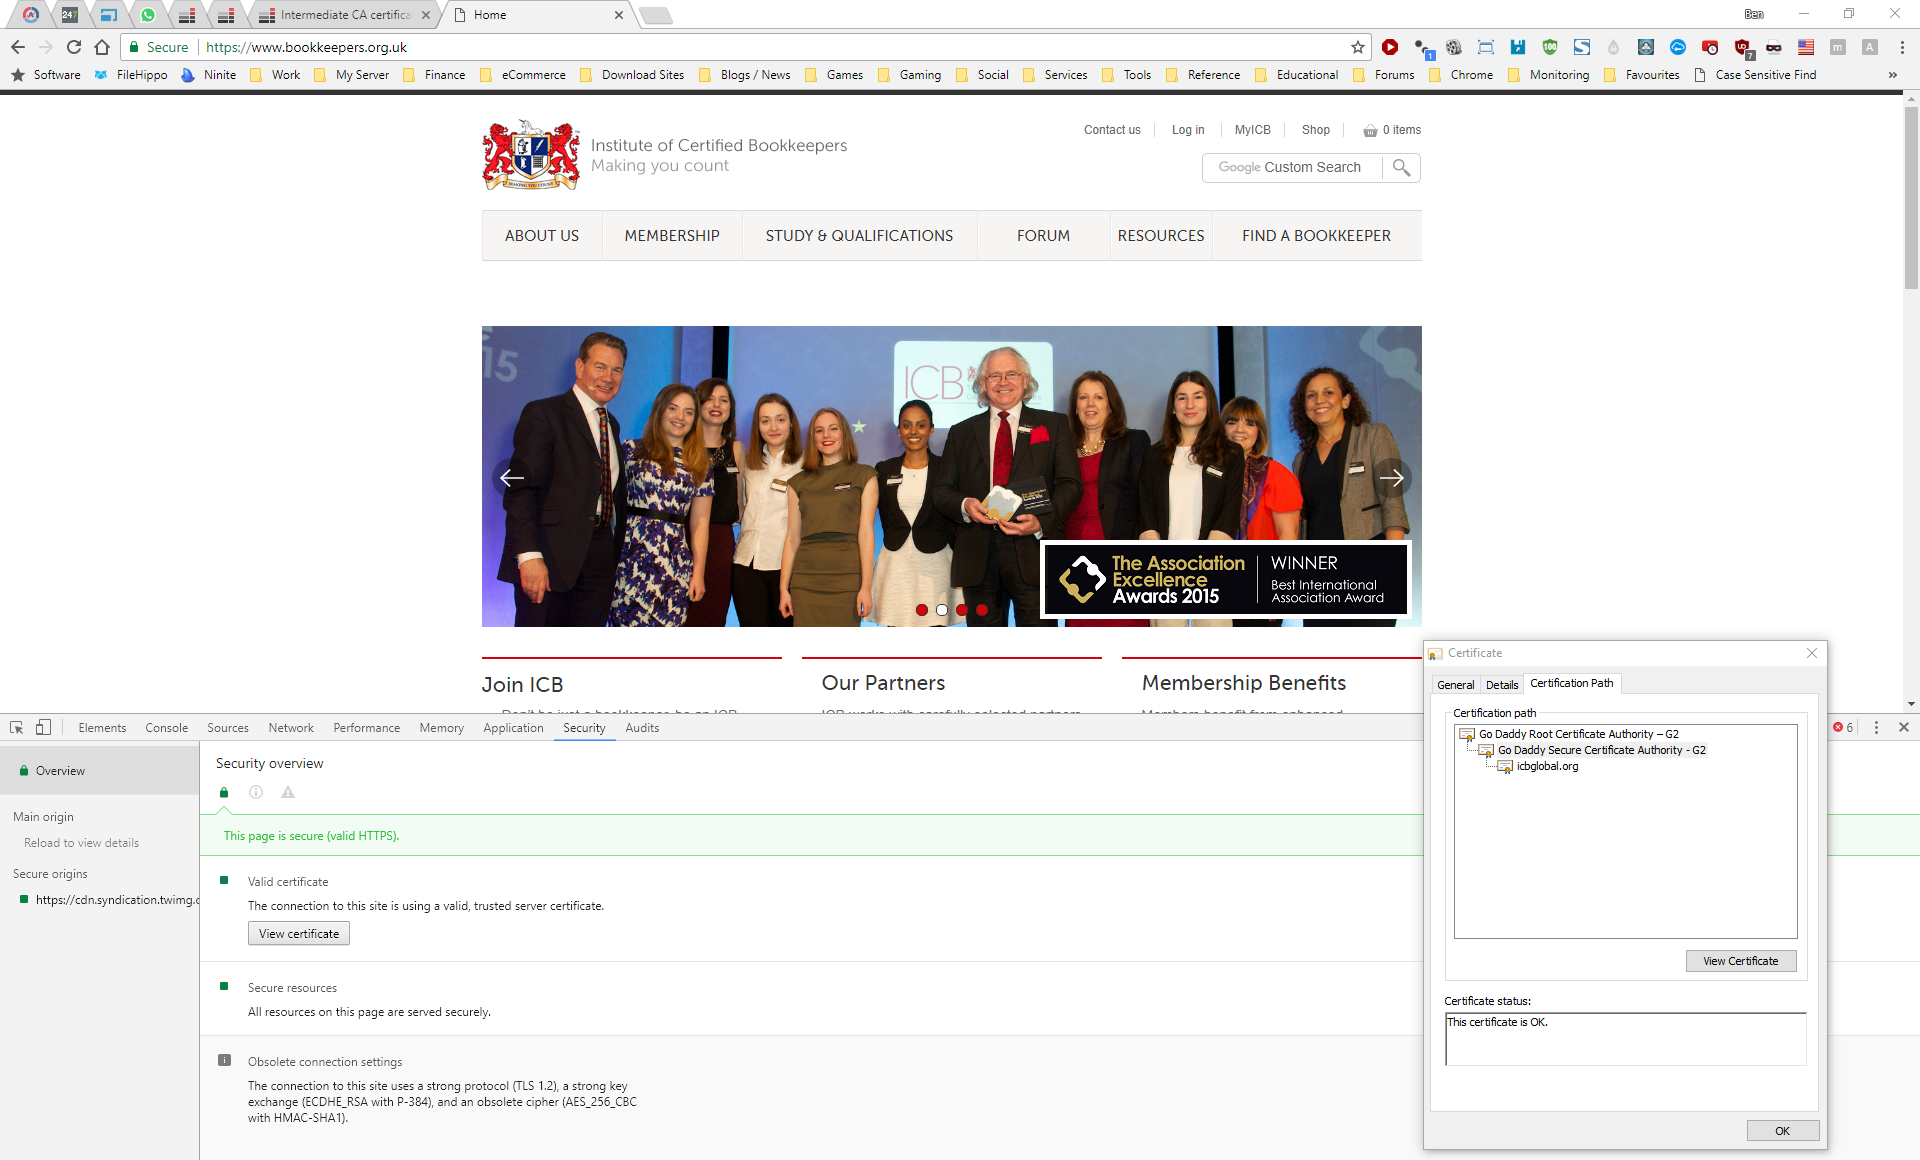Open the green 100 shield extension

pos(1550,47)
